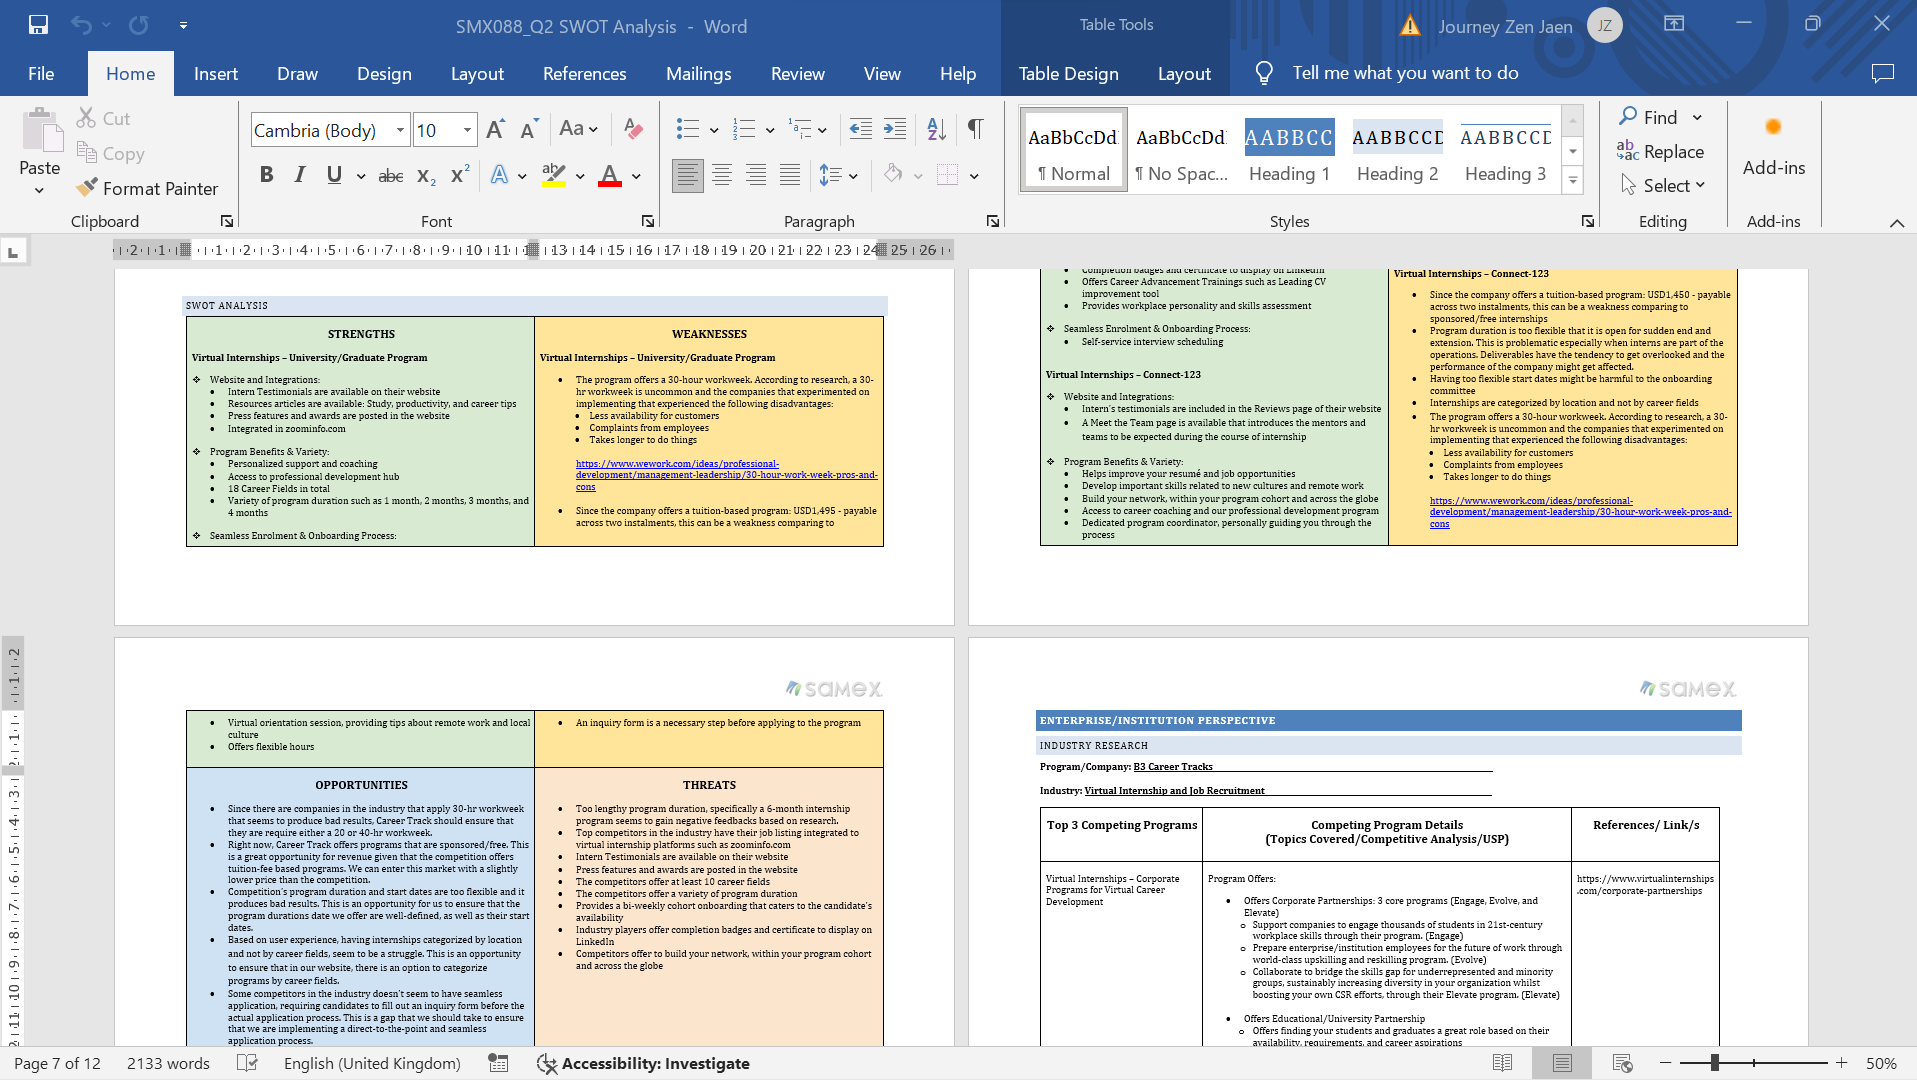1917x1080 pixels.
Task: Open the font name dropdown
Action: pyautogui.click(x=400, y=130)
